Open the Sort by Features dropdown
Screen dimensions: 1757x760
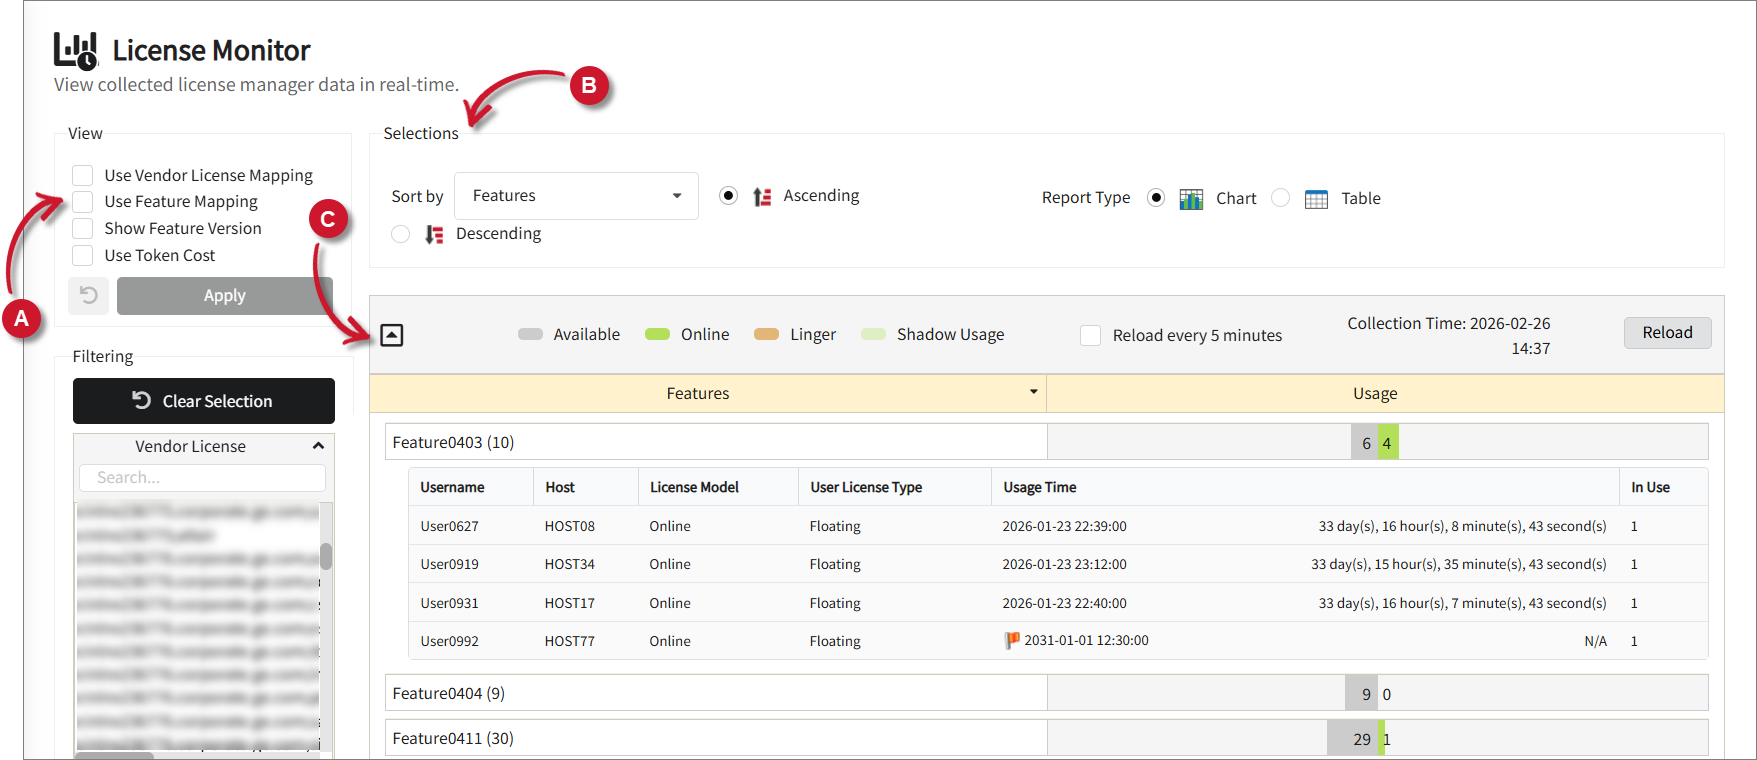pos(576,196)
